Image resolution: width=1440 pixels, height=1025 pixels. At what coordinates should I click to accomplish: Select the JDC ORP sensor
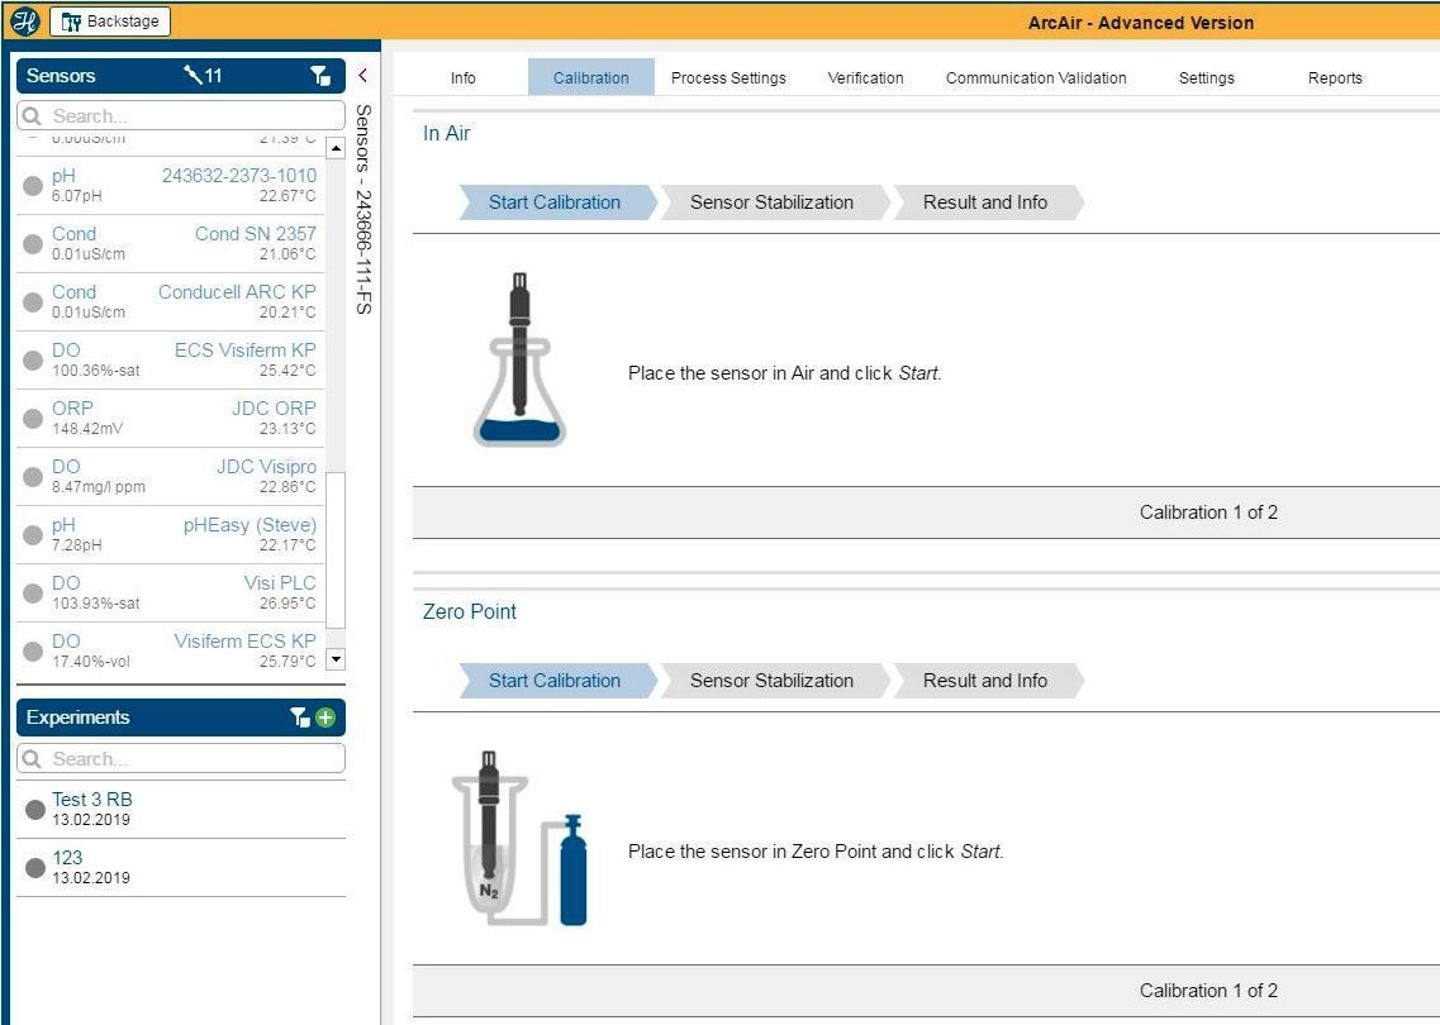point(171,417)
